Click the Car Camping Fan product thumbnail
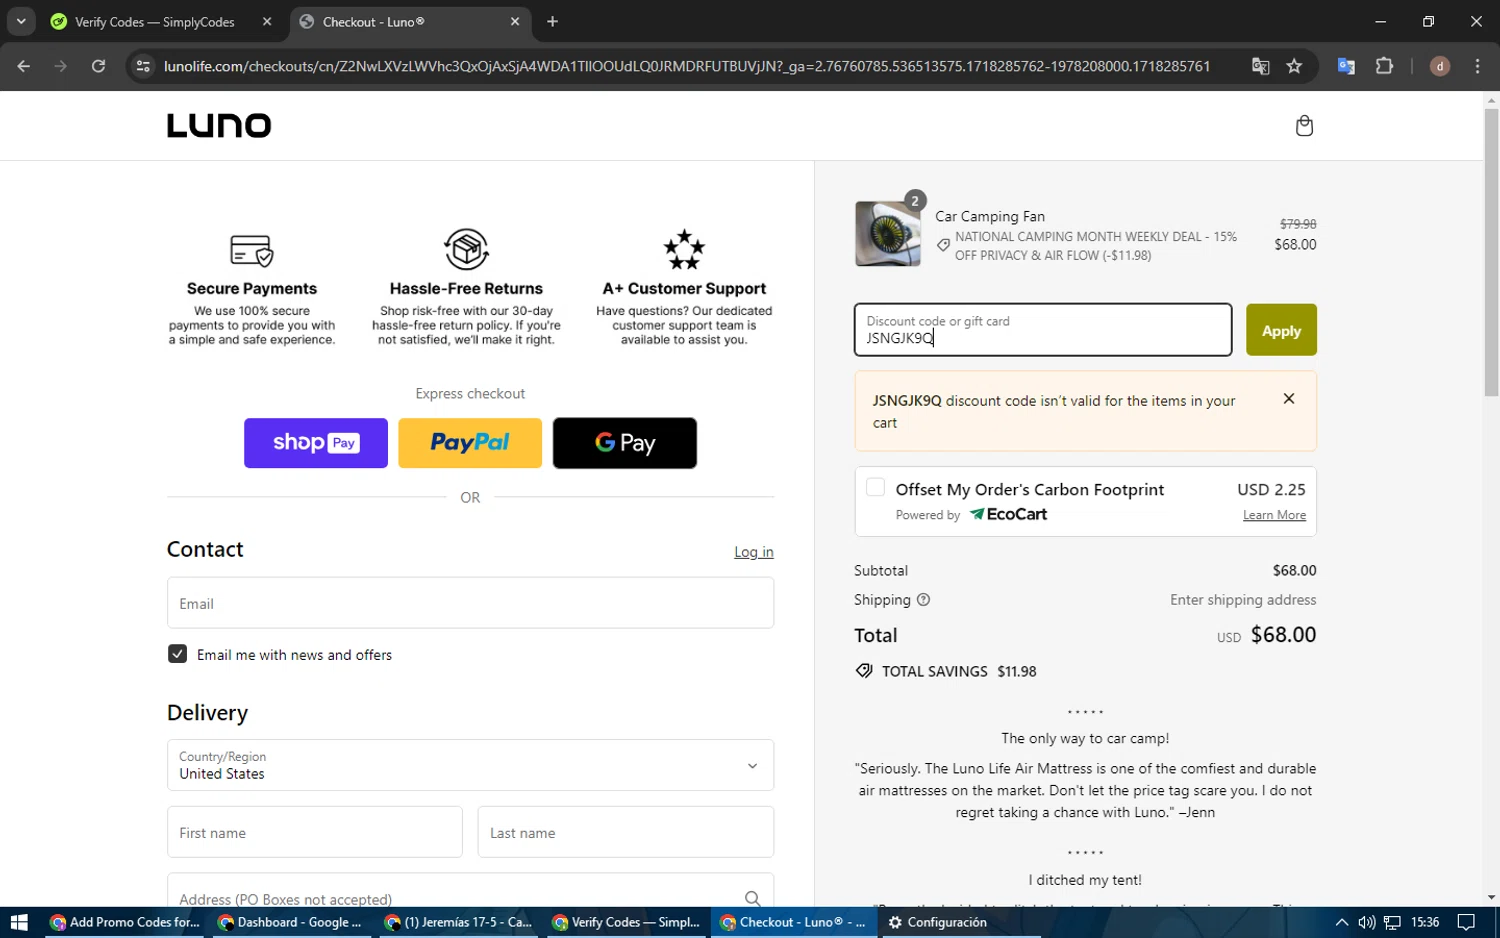This screenshot has height=938, width=1500. (888, 234)
